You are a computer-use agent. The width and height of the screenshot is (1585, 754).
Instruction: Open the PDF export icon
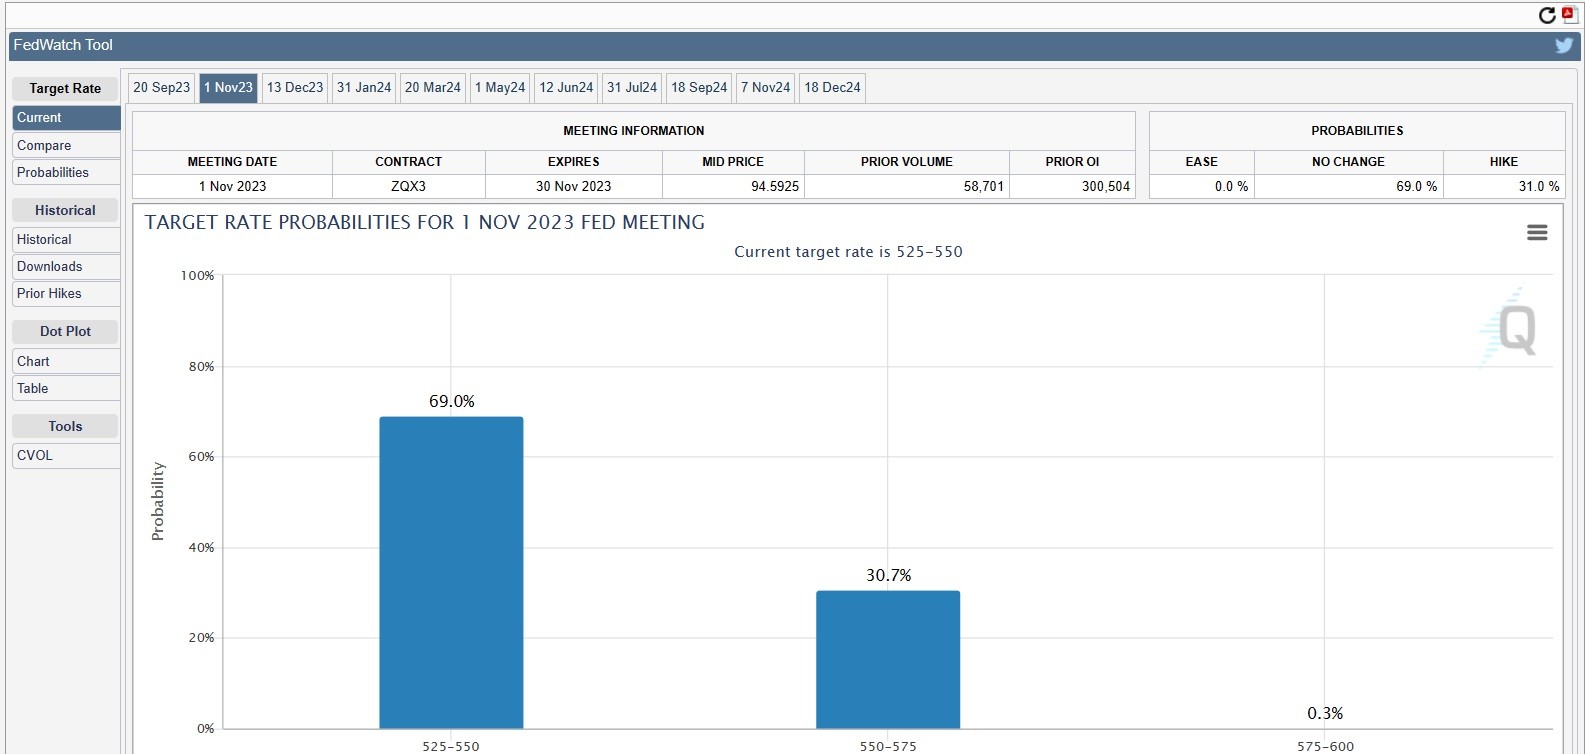(1569, 14)
